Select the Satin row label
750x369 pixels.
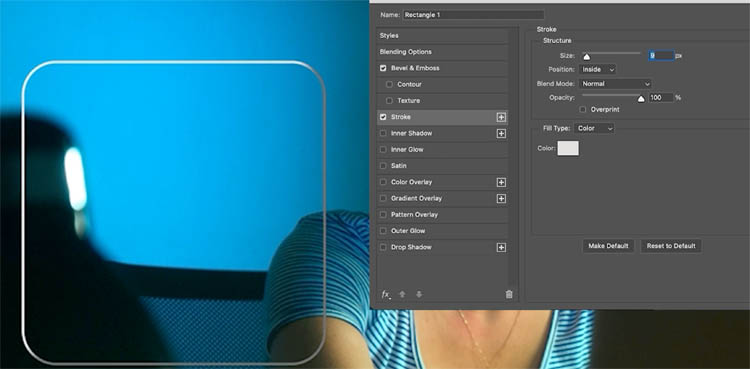399,166
